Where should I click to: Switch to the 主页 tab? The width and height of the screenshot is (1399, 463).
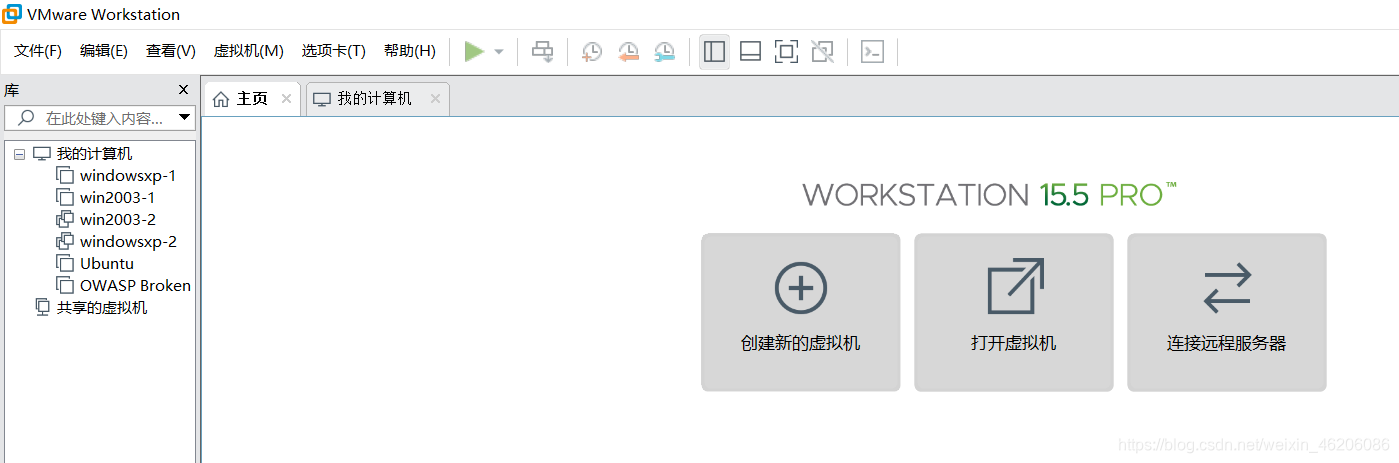click(x=252, y=99)
